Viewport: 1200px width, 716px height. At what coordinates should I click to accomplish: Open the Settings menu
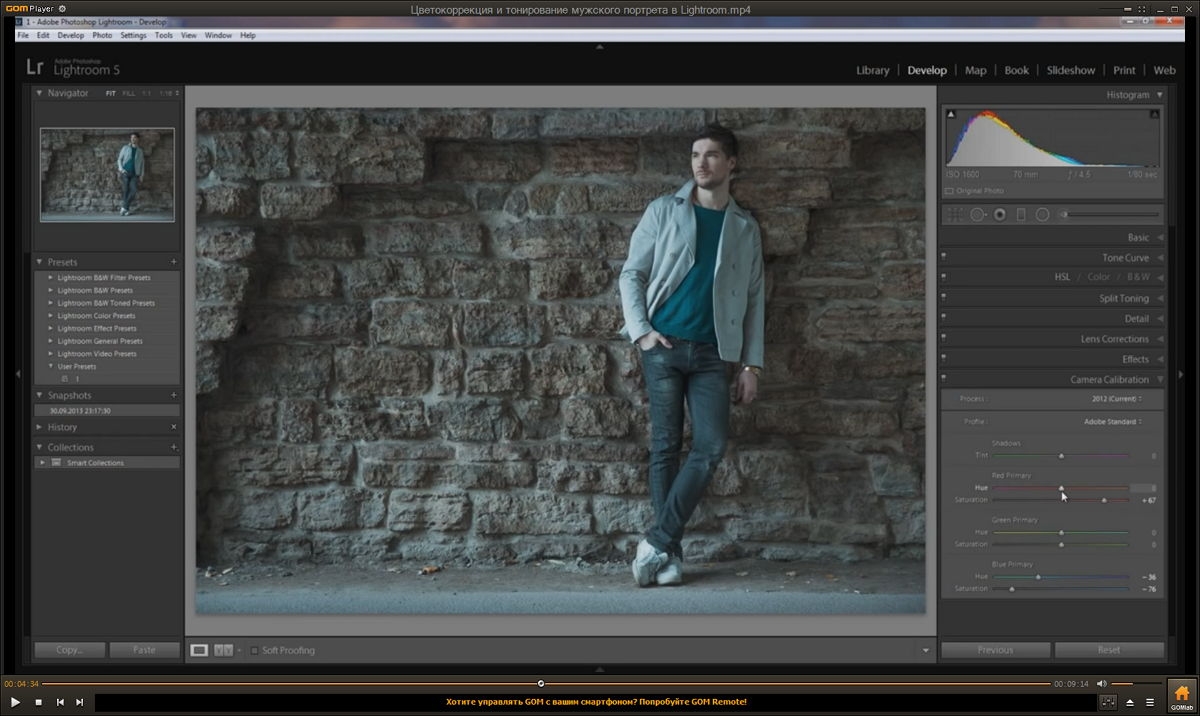coord(133,35)
